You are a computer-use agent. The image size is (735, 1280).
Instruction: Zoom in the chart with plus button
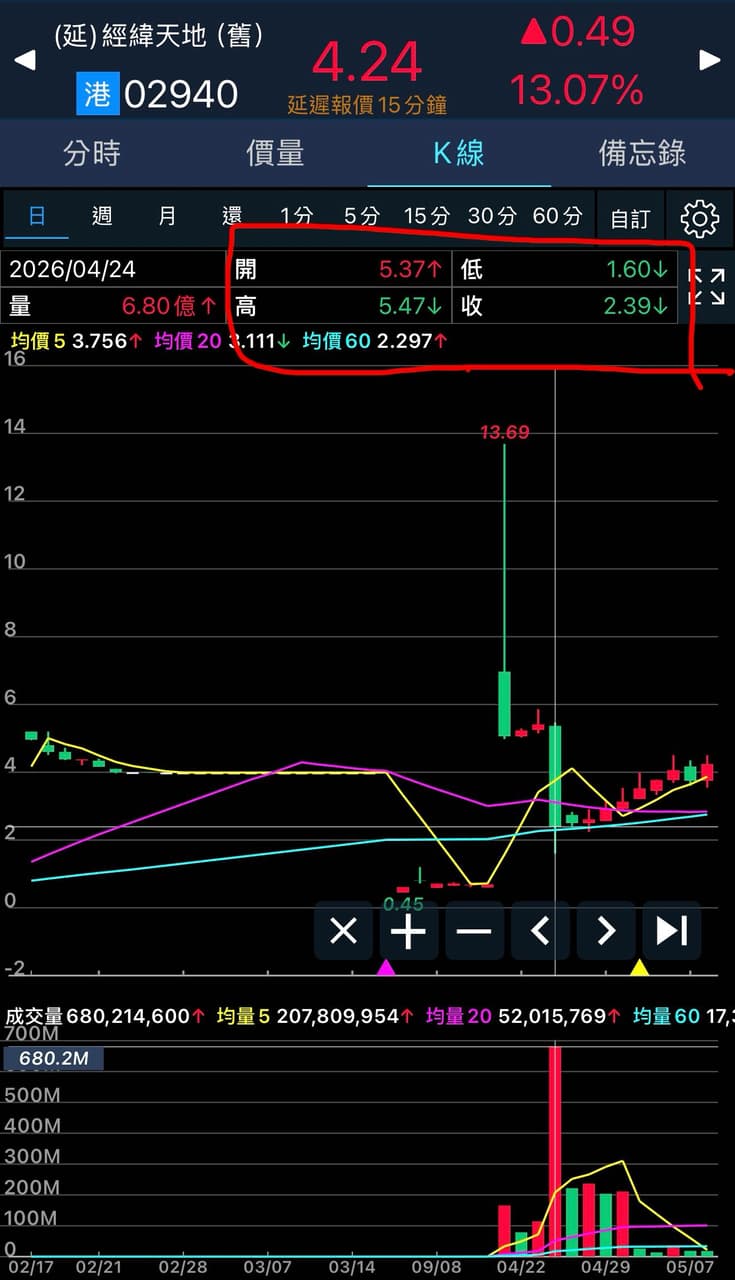click(x=408, y=931)
